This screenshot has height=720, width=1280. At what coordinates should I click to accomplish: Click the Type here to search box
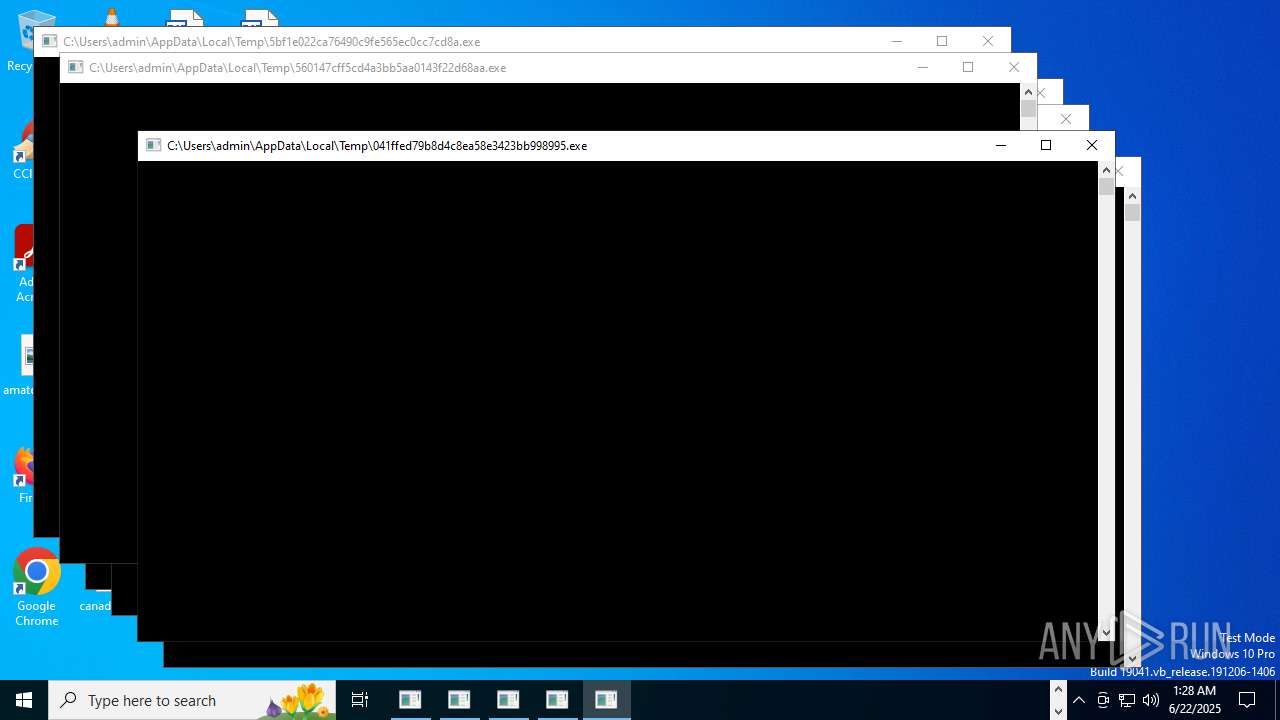[192, 700]
